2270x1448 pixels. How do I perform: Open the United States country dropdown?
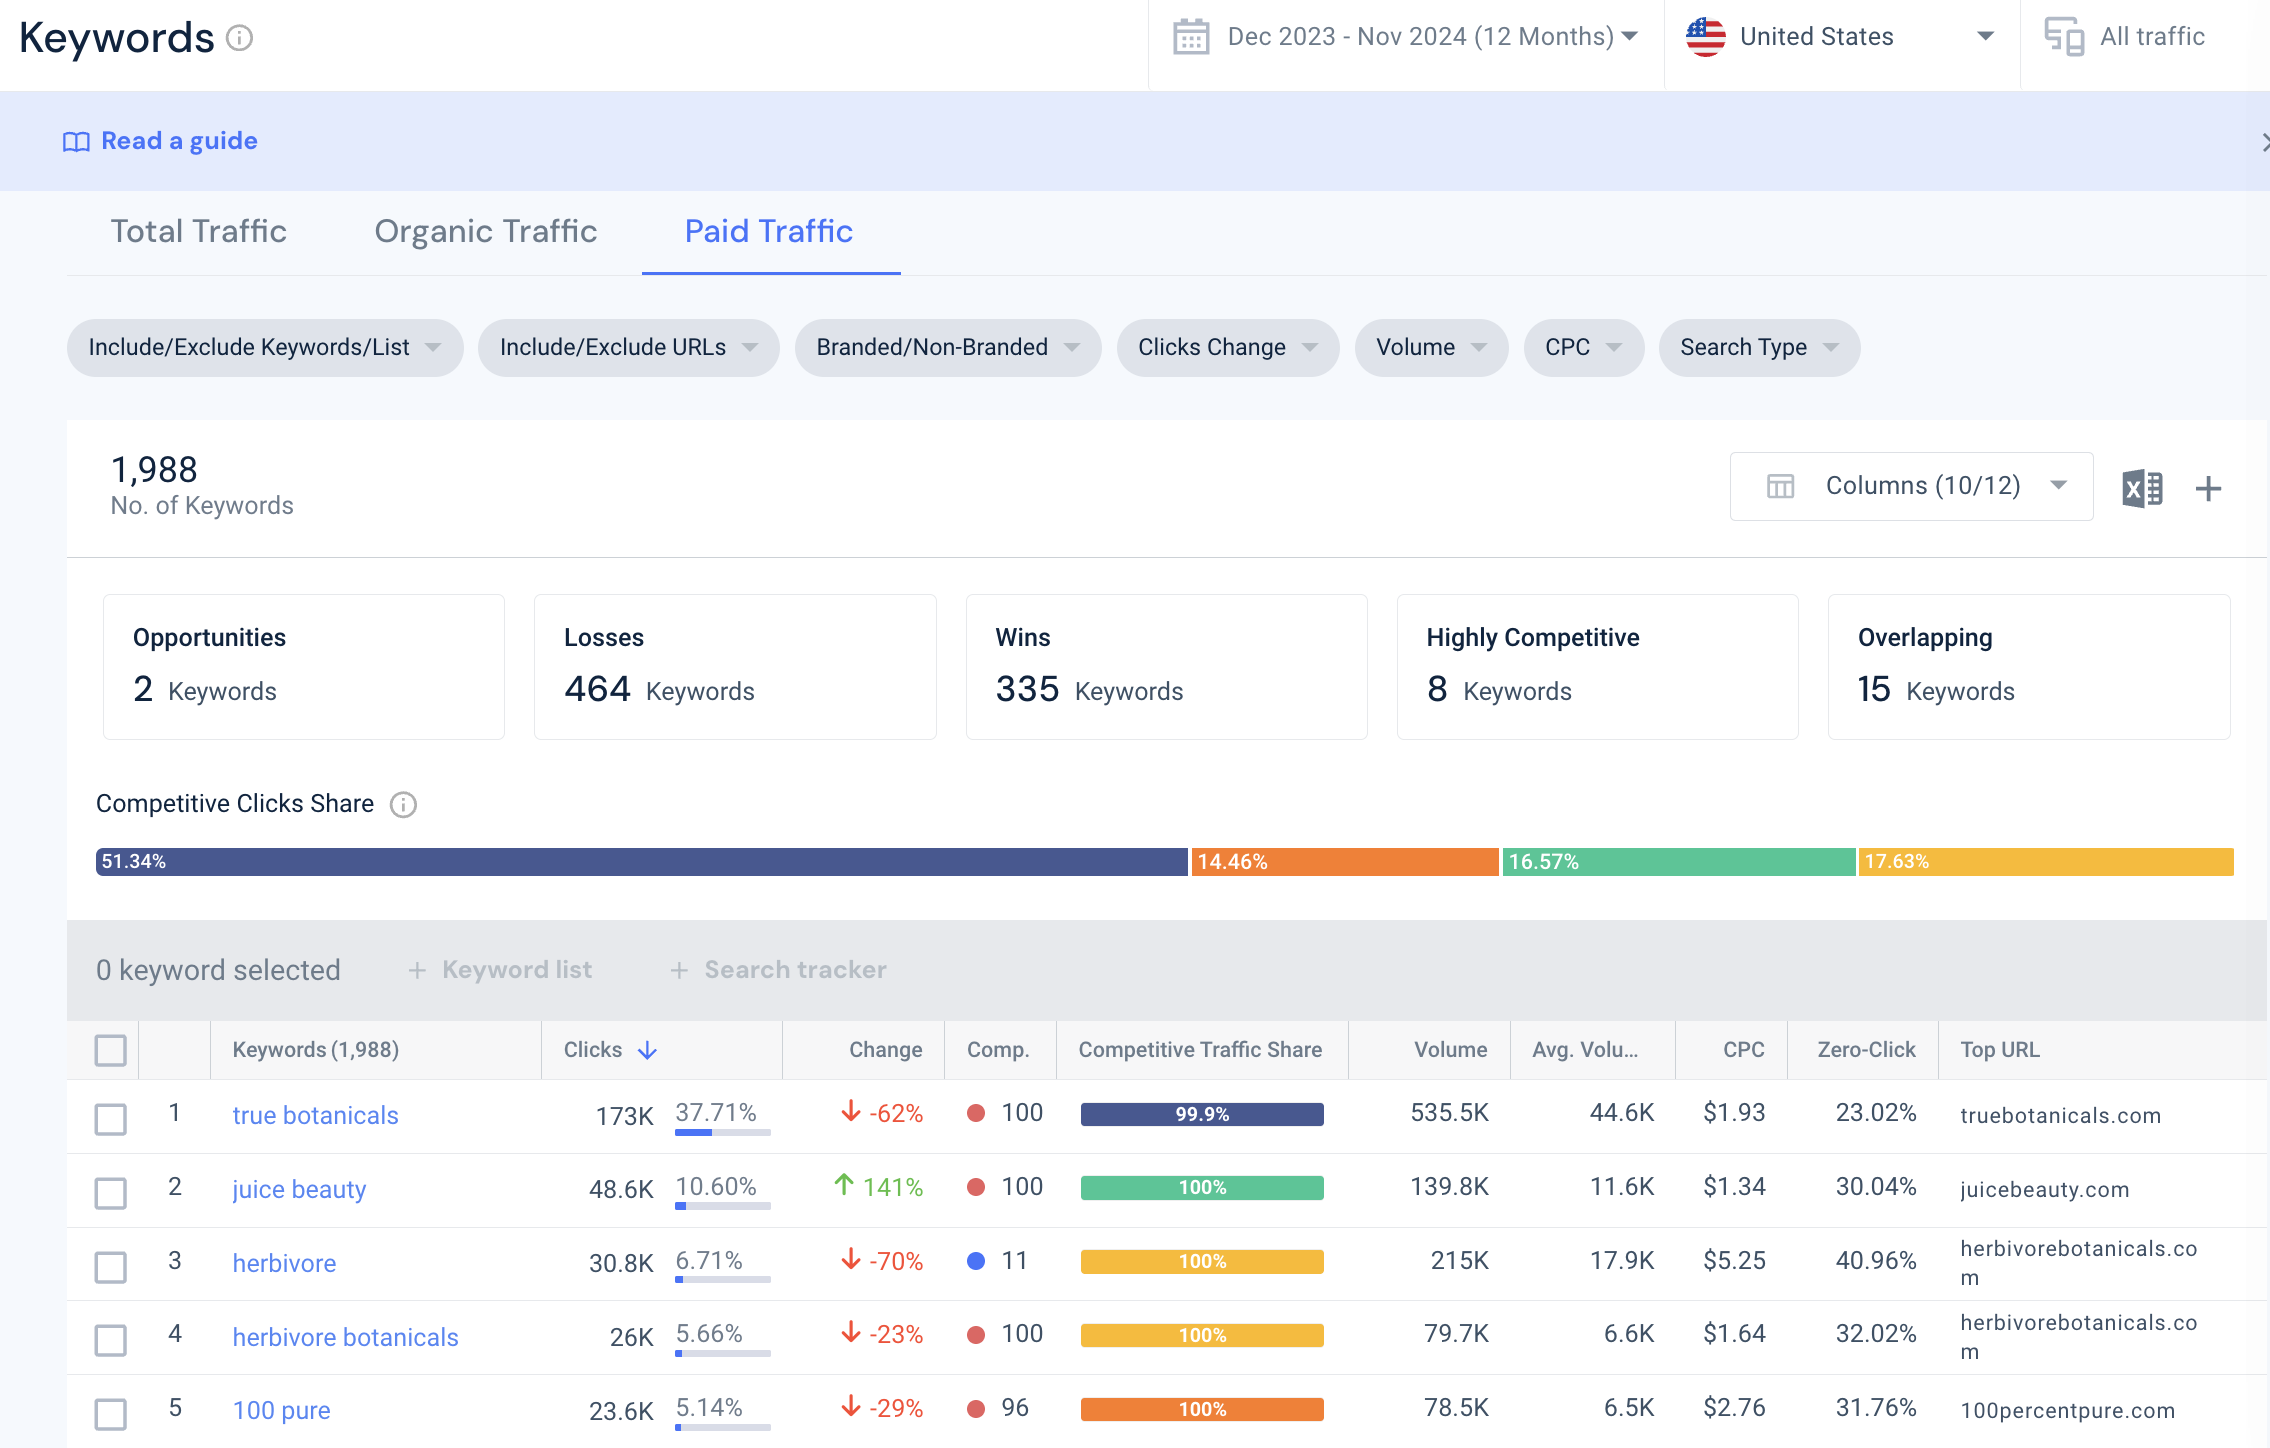1841,37
